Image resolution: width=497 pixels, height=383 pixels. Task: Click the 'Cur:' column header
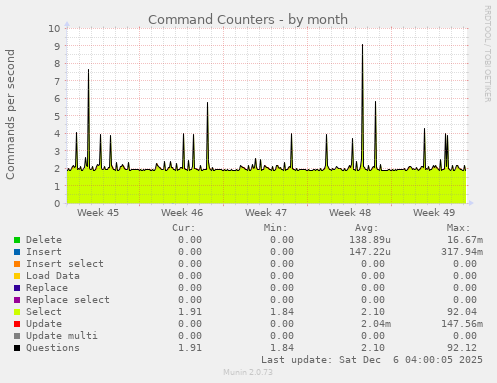pos(184,228)
